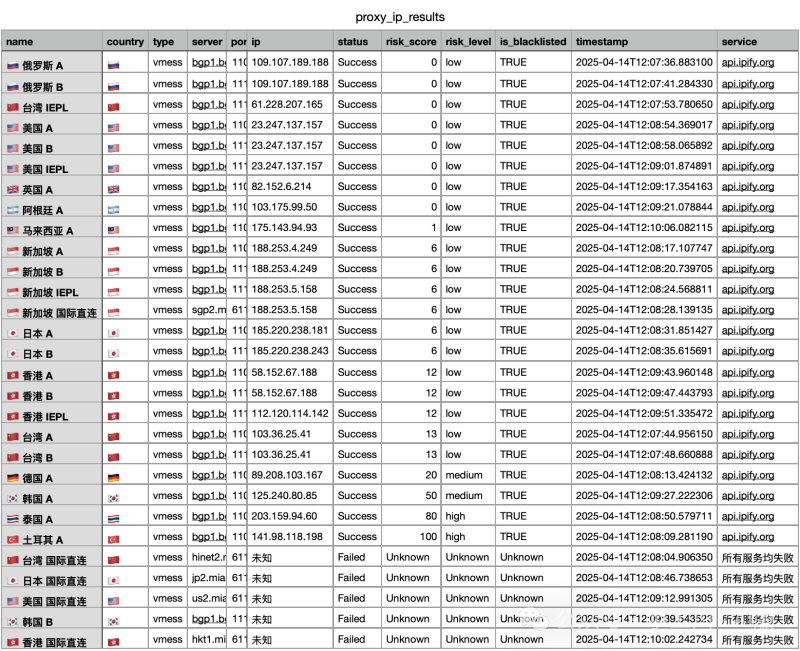
Task: Click Success status in 马来西亚 A row
Action: click(357, 228)
